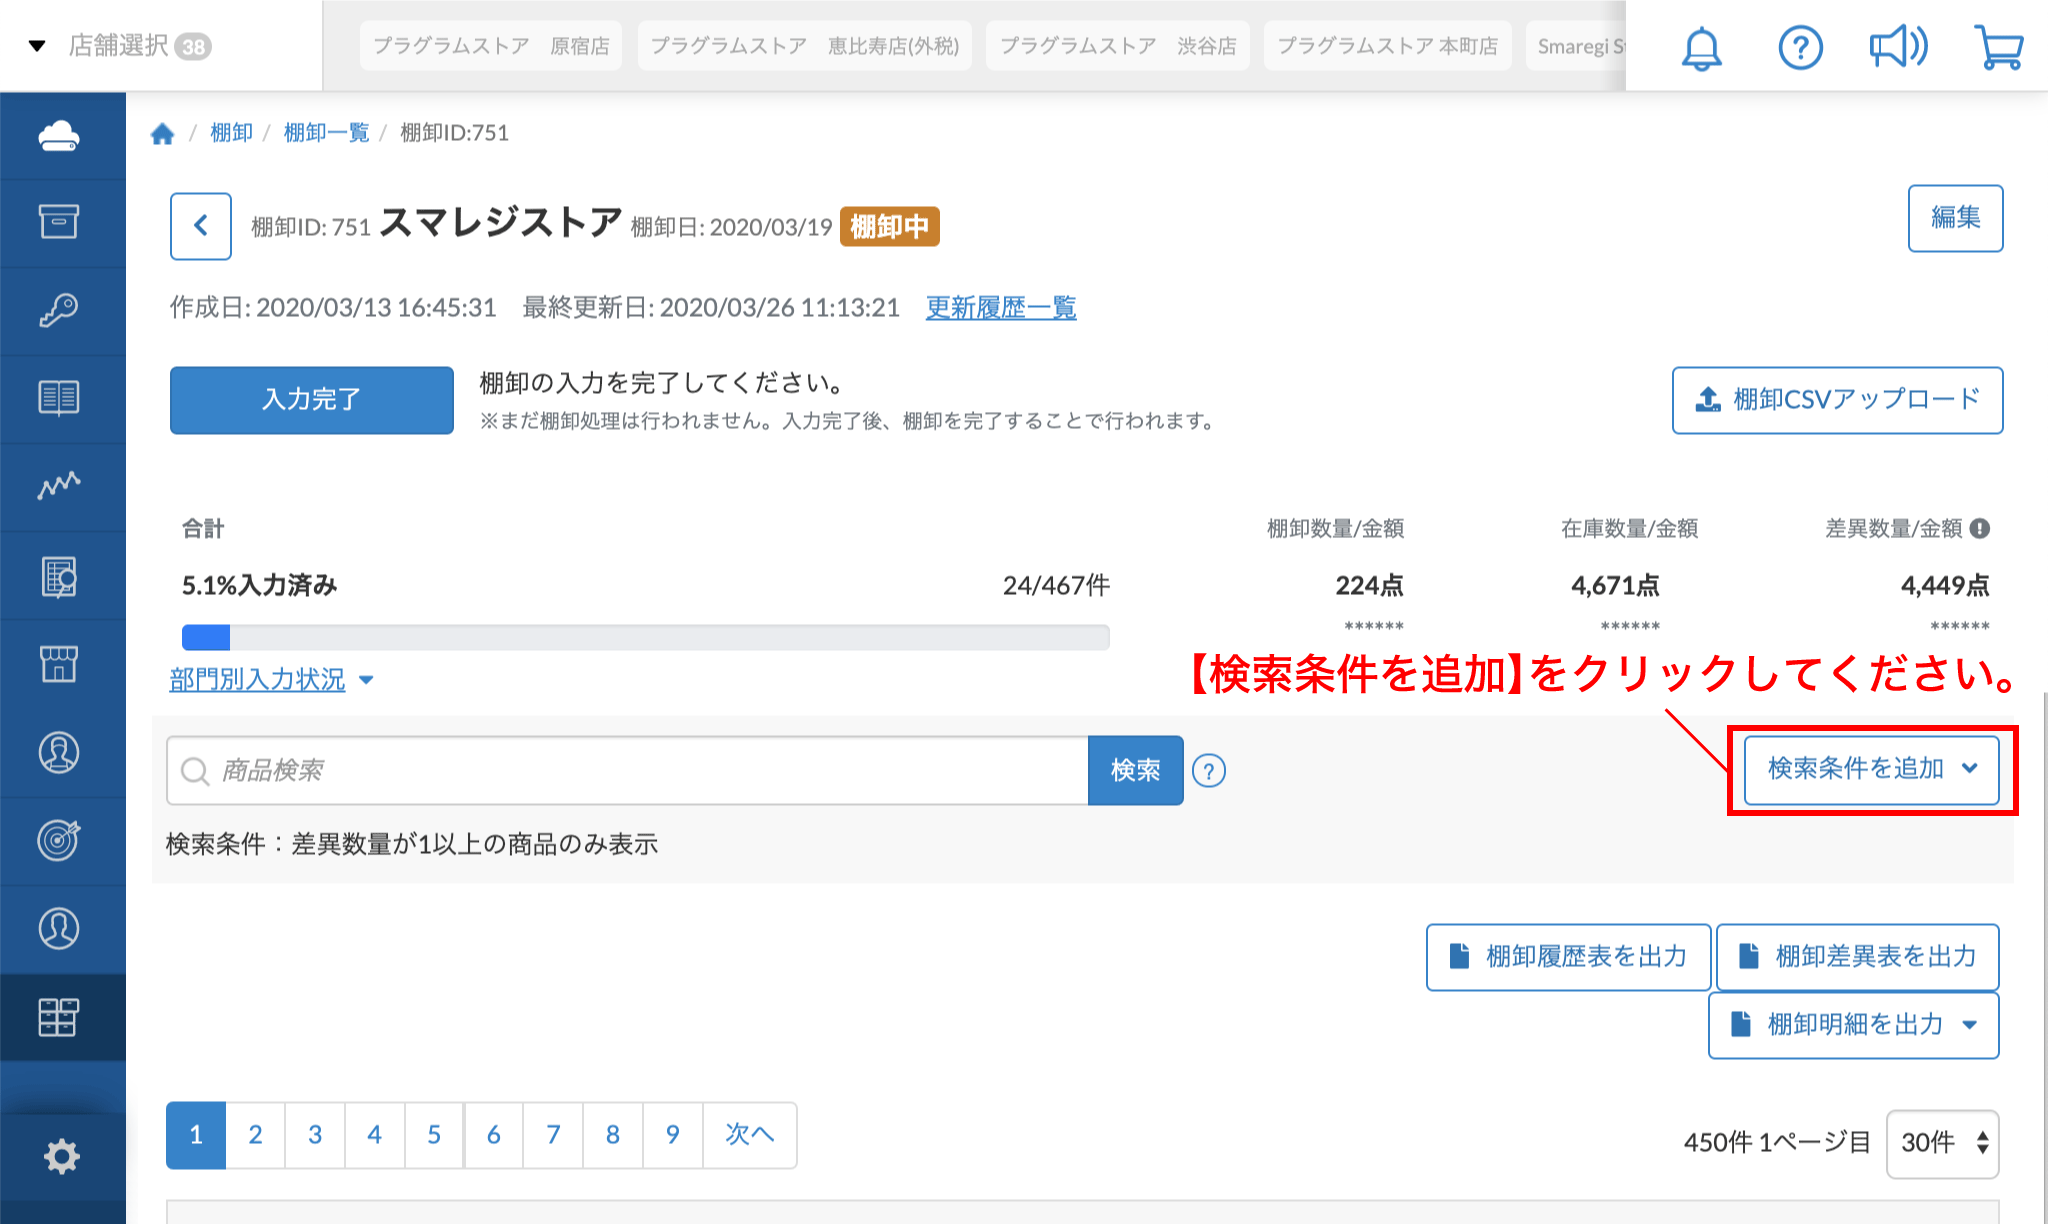The width and height of the screenshot is (2048, 1224).
Task: Open the 30件 per-page selector
Action: [1942, 1143]
